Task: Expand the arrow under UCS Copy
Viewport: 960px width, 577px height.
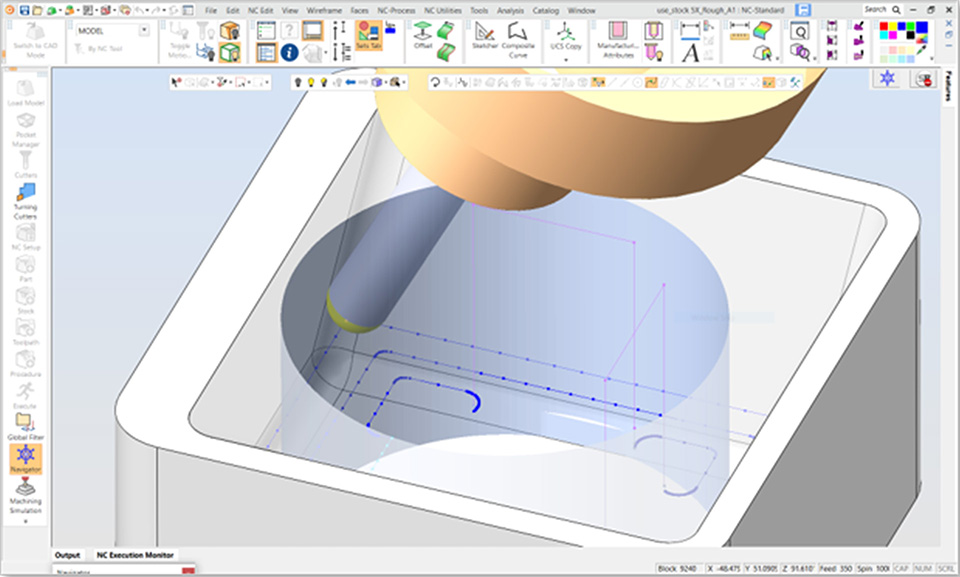Action: pos(566,59)
